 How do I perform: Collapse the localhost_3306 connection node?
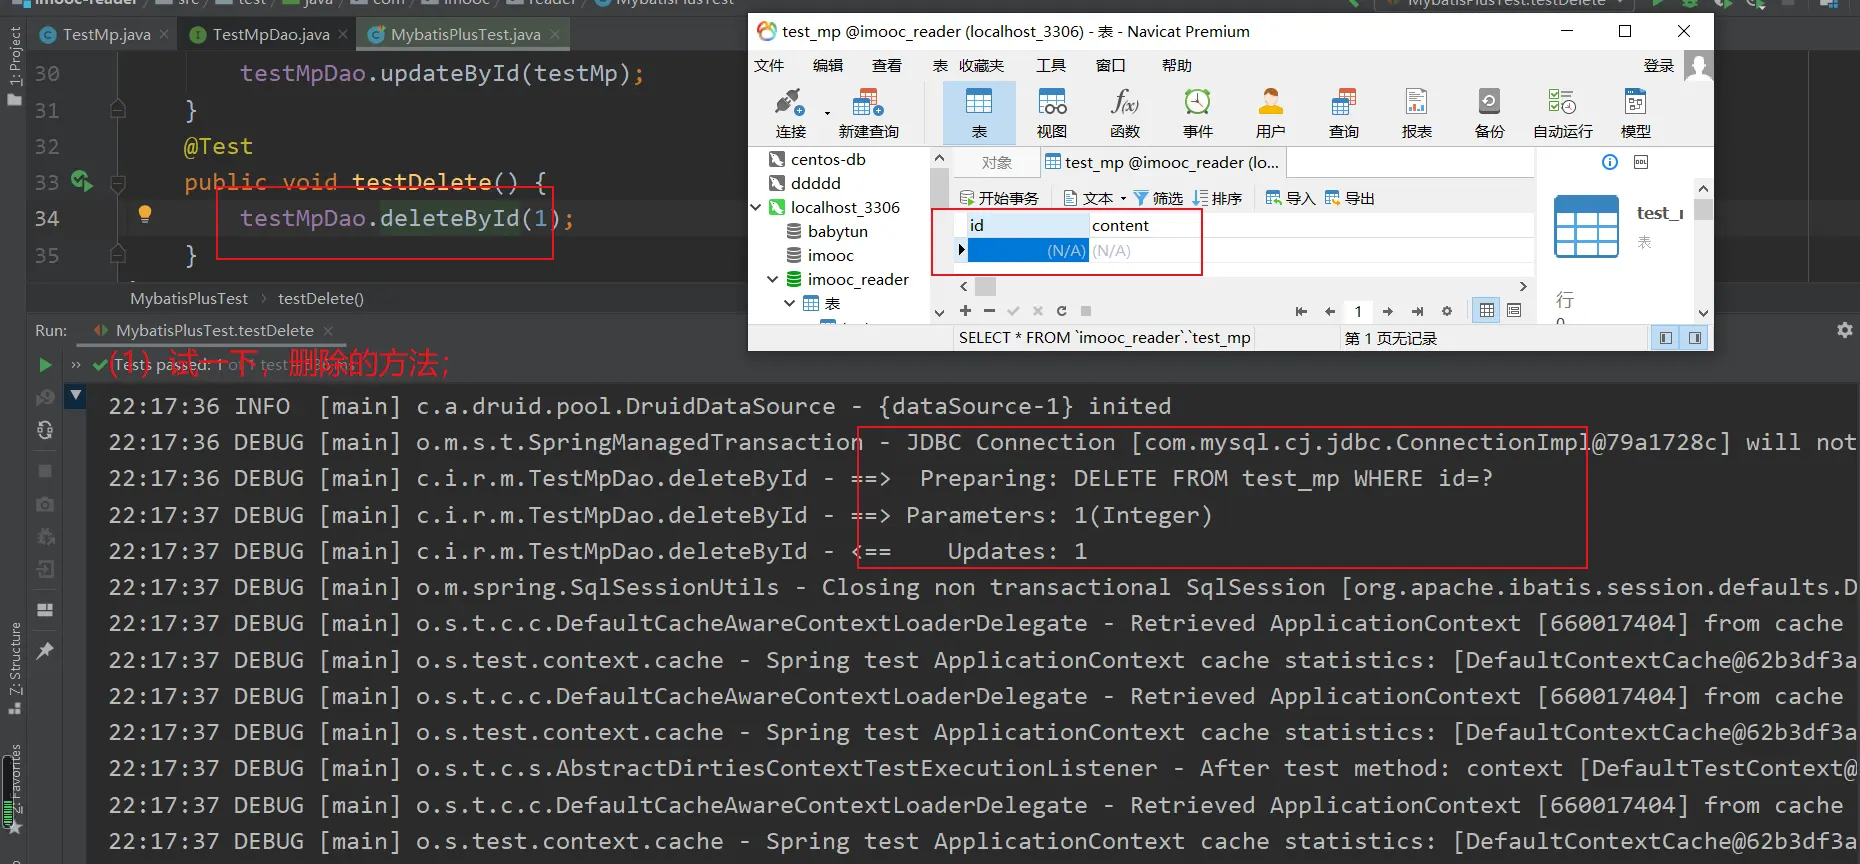[756, 207]
